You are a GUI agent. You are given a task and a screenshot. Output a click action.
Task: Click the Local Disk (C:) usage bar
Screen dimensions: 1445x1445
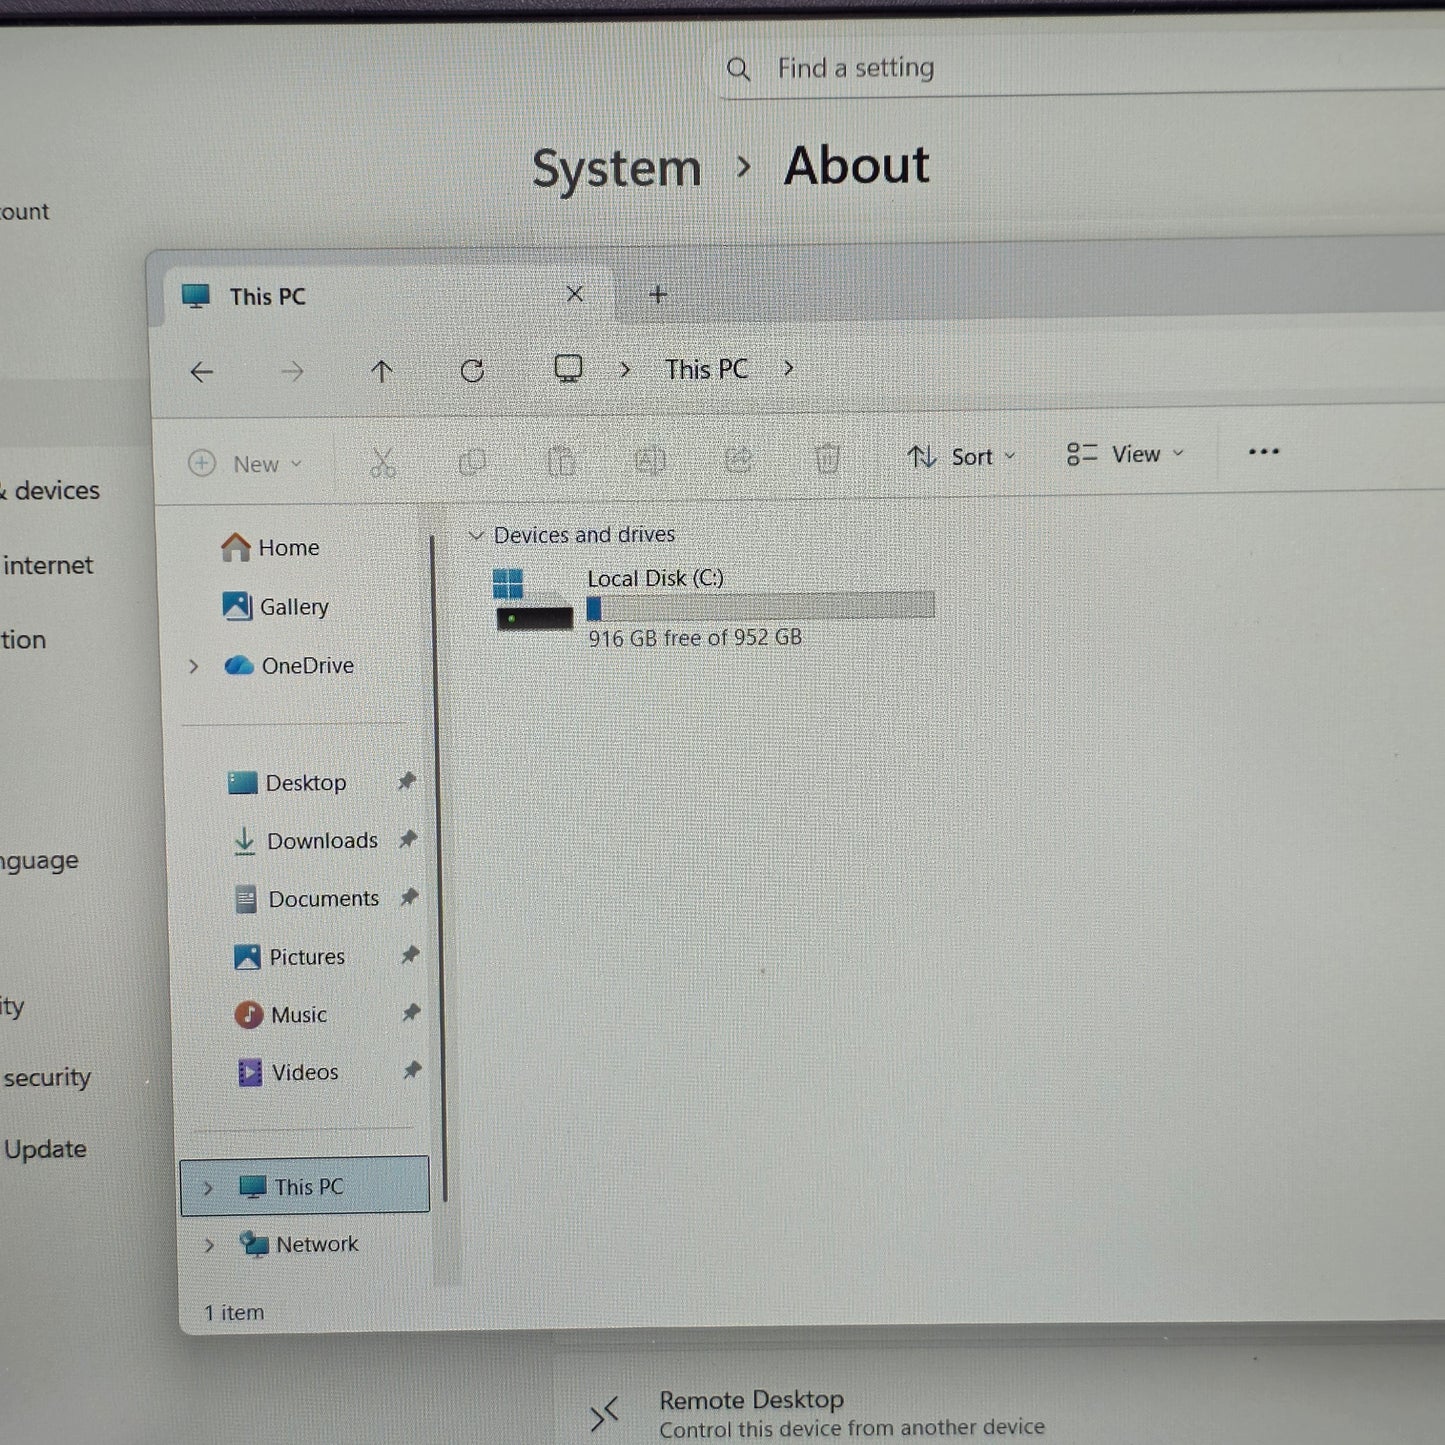point(760,606)
